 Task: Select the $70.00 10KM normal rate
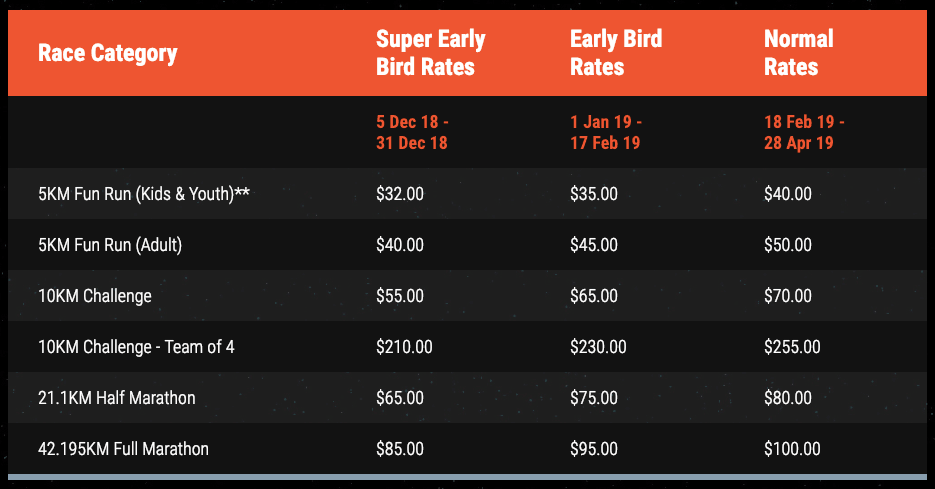point(788,296)
